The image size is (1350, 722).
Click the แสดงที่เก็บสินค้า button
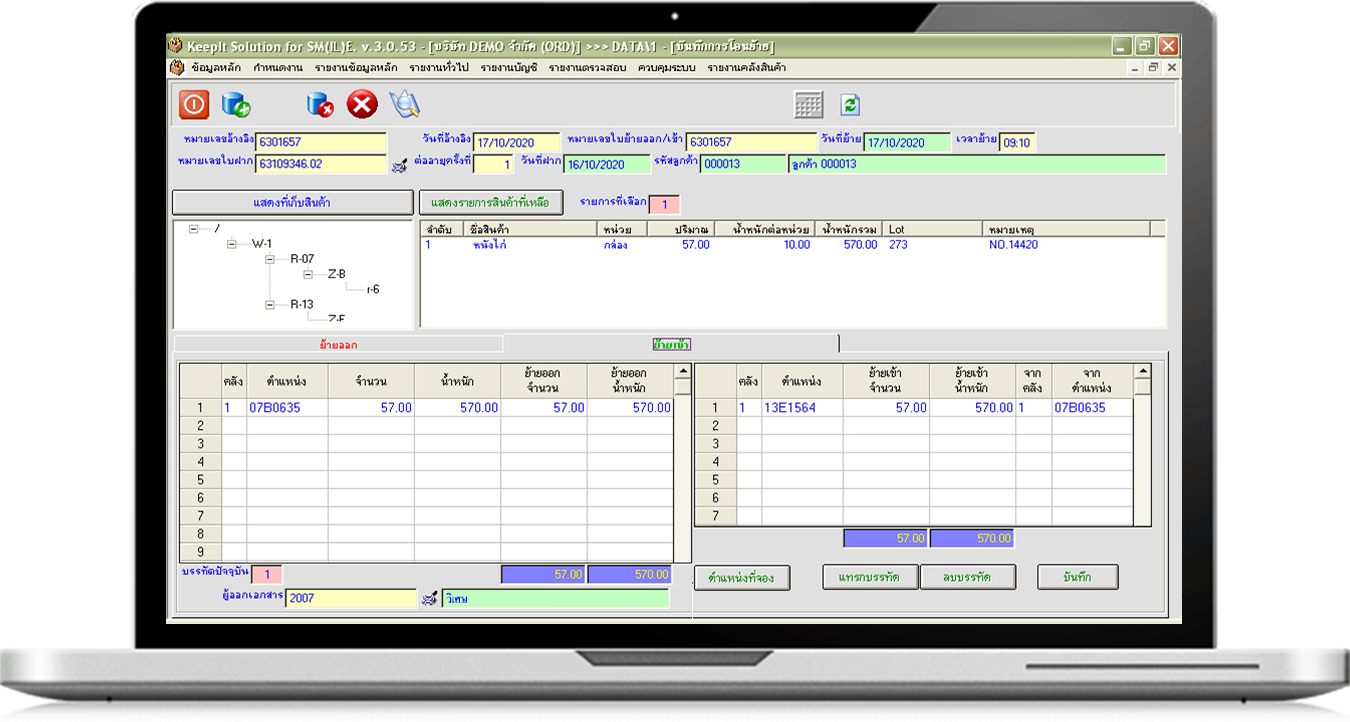tap(292, 202)
